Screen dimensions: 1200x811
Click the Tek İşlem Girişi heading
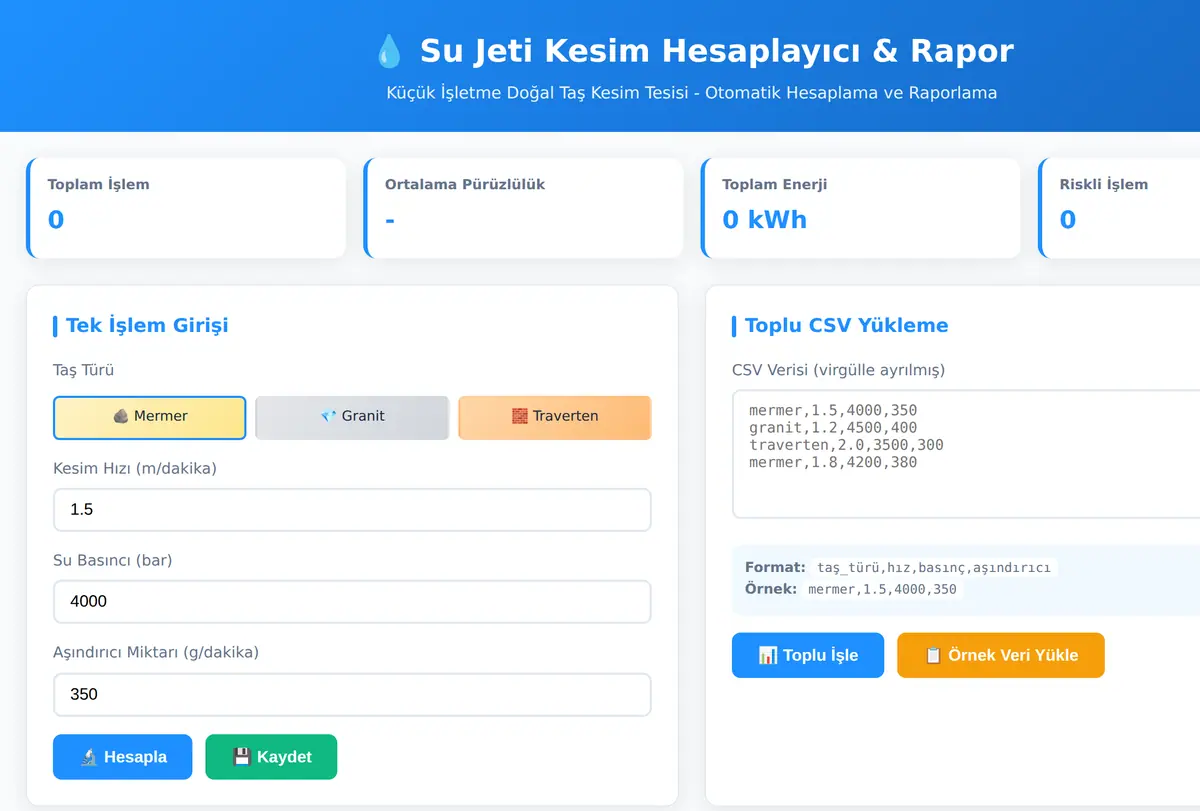(x=147, y=325)
